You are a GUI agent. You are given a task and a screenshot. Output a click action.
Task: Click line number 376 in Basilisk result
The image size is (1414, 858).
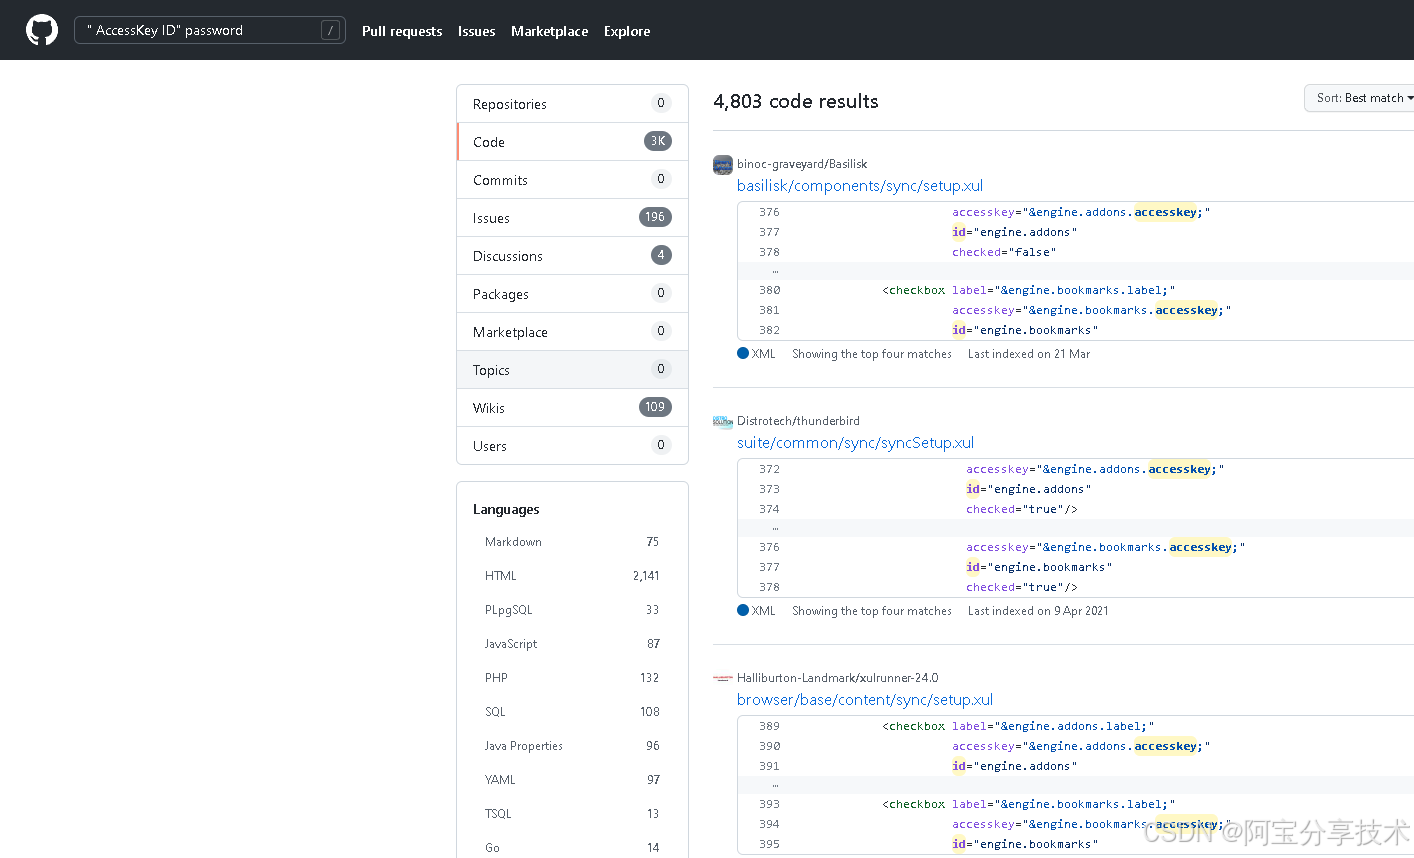point(769,212)
